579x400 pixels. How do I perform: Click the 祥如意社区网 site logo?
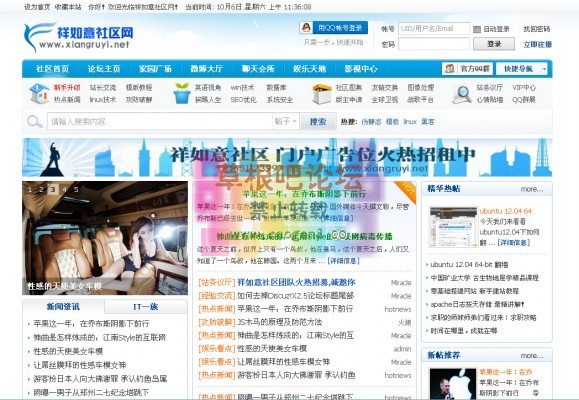(x=78, y=37)
